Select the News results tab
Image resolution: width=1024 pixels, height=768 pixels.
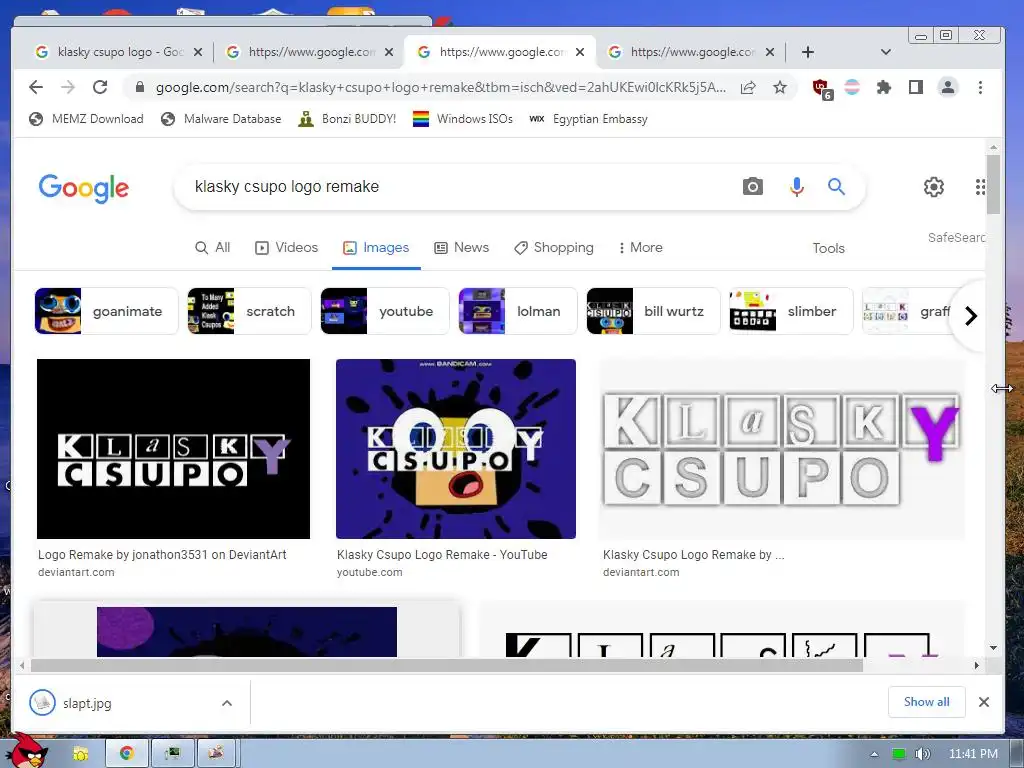462,248
